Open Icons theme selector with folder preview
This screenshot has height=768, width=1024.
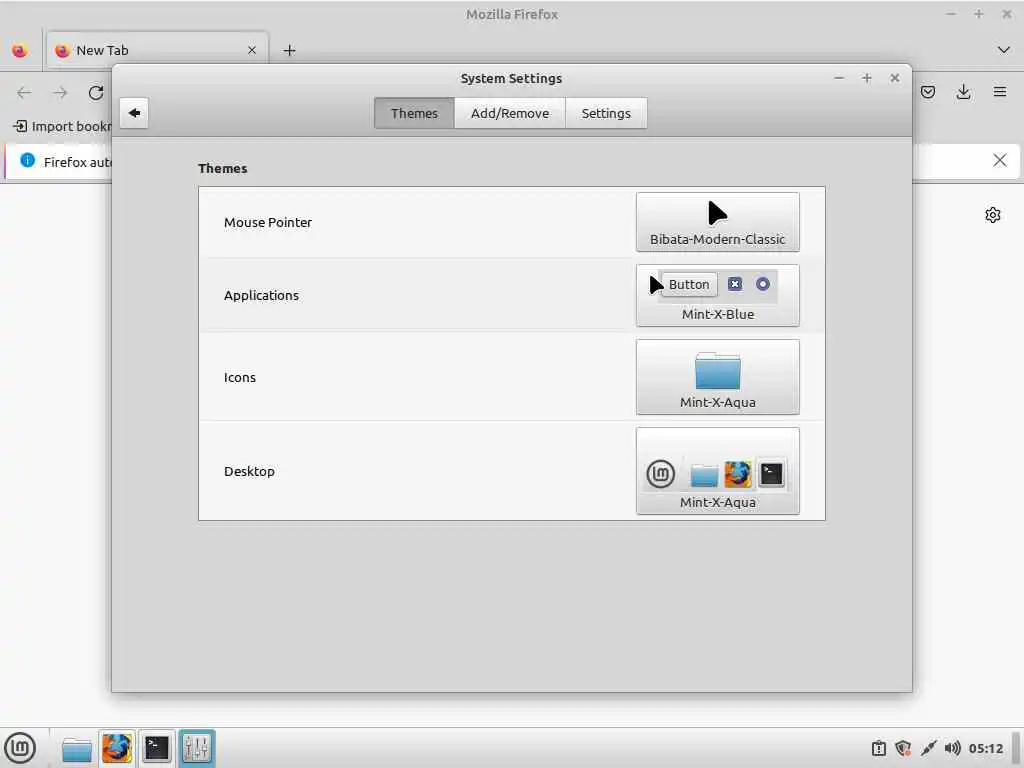click(717, 377)
